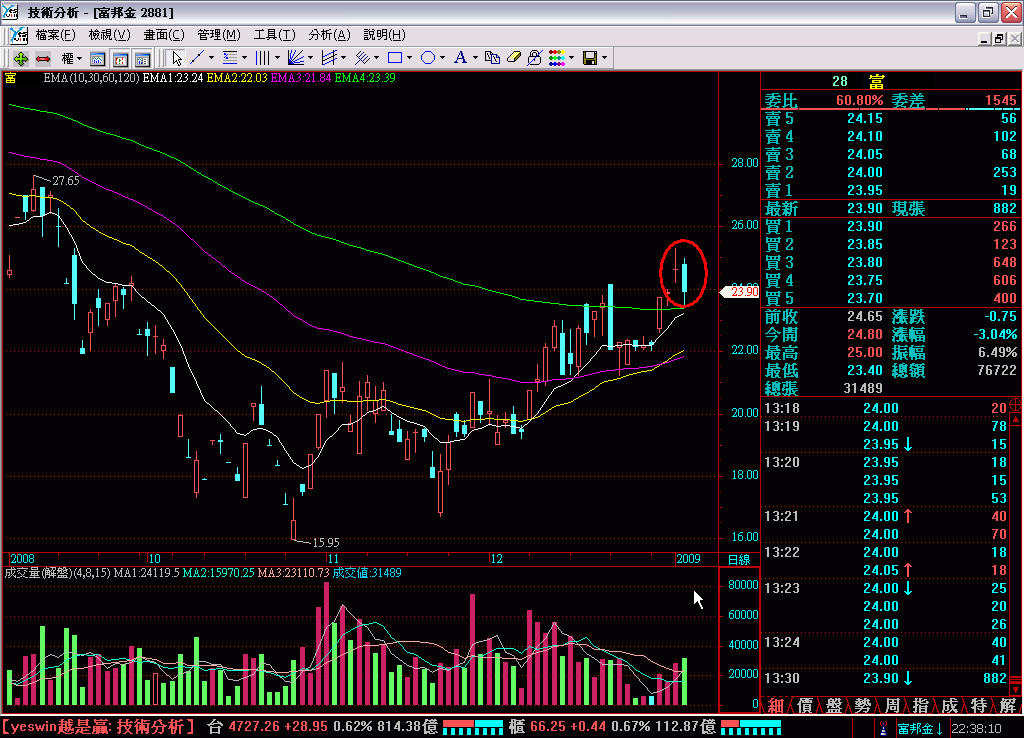Open the 工具(T) menu
This screenshot has height=738, width=1024.
[x=274, y=35]
